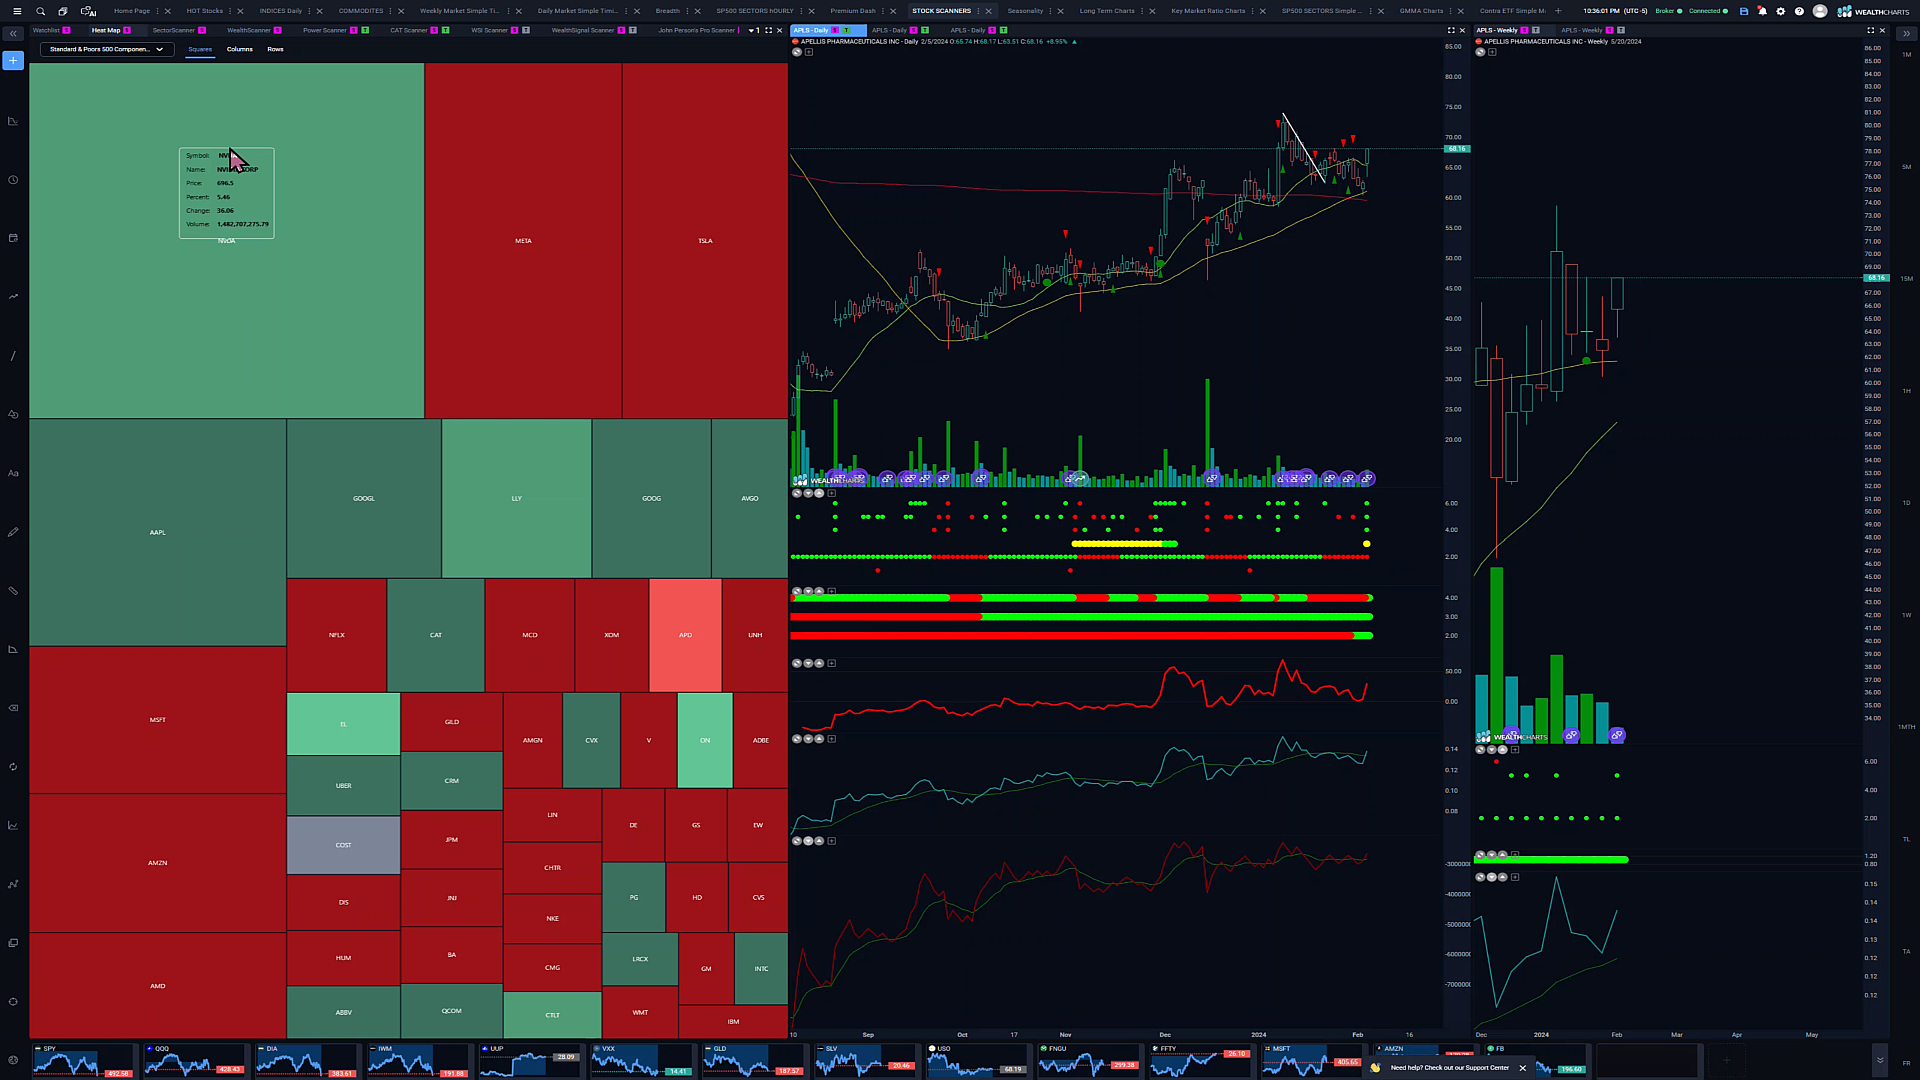Toggle the T badge on APLS - Daily active tab
Screen dimensions: 1920x1080
(x=847, y=30)
